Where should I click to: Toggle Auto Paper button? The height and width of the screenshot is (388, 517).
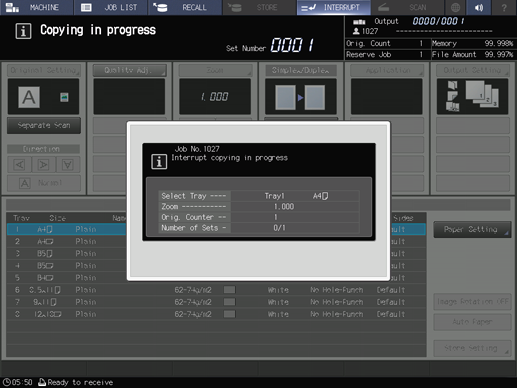(x=472, y=322)
